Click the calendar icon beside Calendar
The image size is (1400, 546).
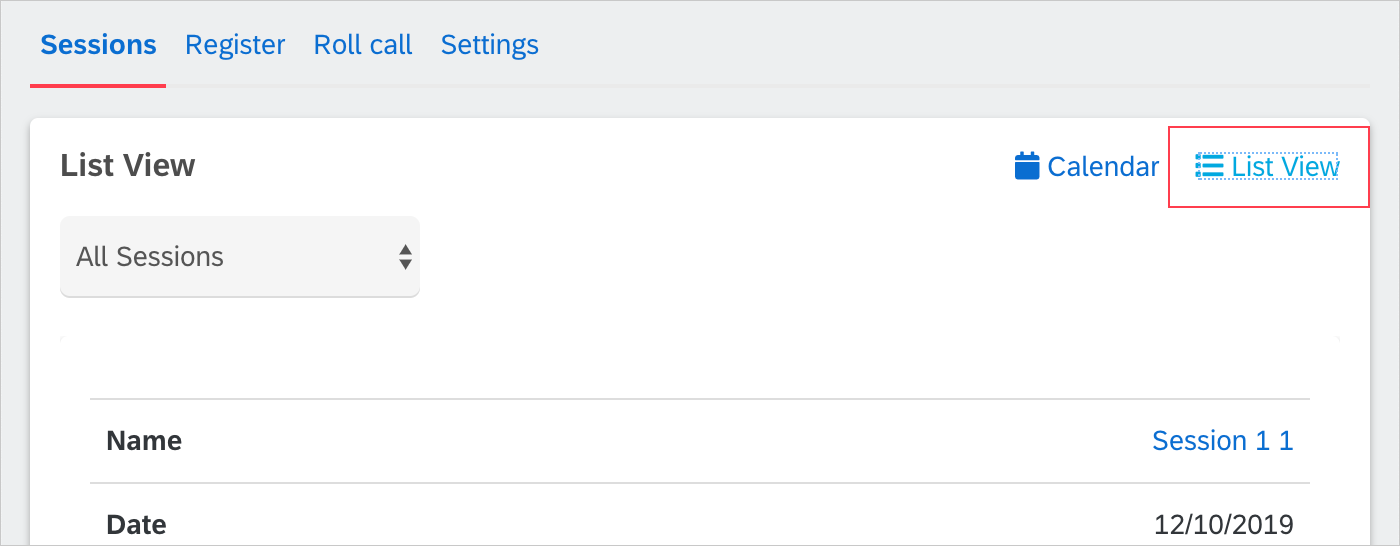coord(1027,166)
